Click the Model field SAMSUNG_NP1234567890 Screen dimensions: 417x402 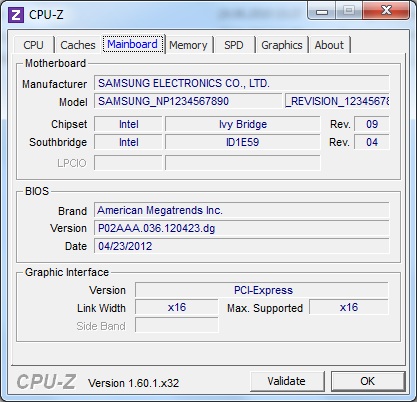188,101
